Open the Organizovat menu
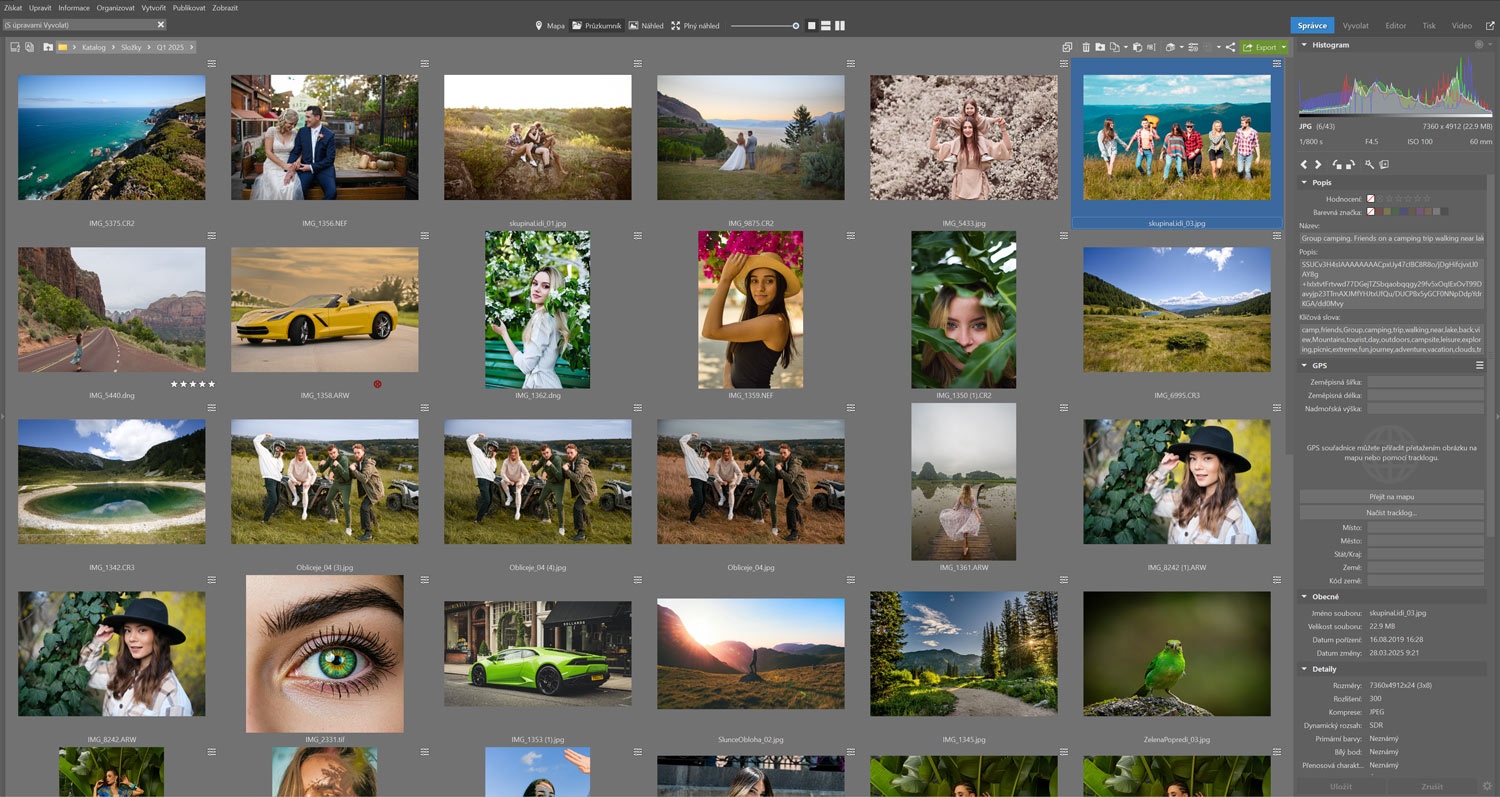 (x=115, y=7)
